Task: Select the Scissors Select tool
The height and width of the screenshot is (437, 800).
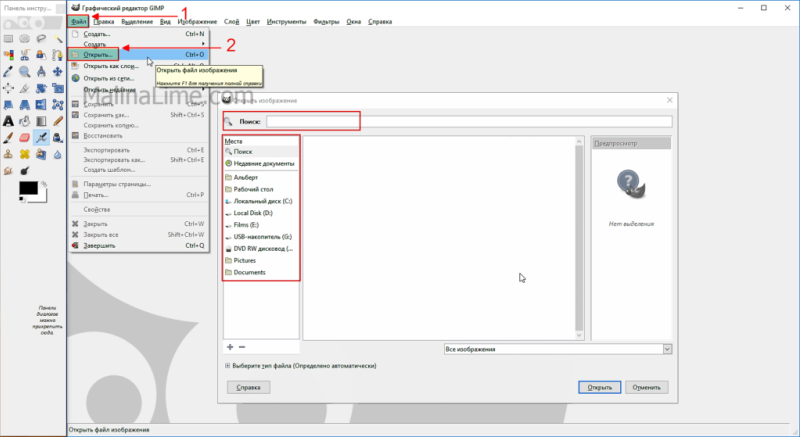Action: click(x=24, y=55)
